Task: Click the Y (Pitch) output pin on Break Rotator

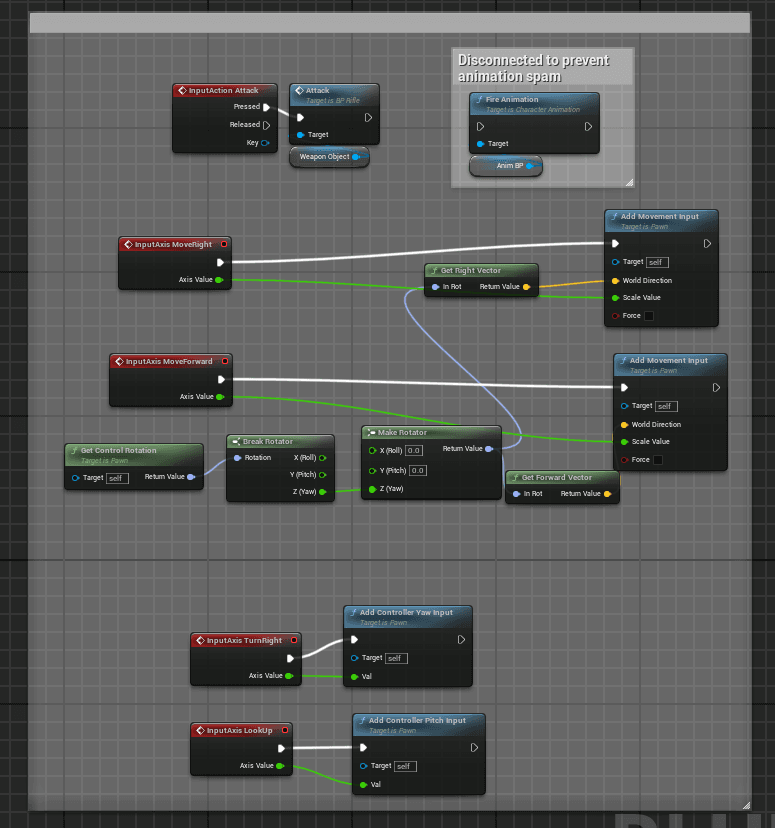Action: point(323,475)
